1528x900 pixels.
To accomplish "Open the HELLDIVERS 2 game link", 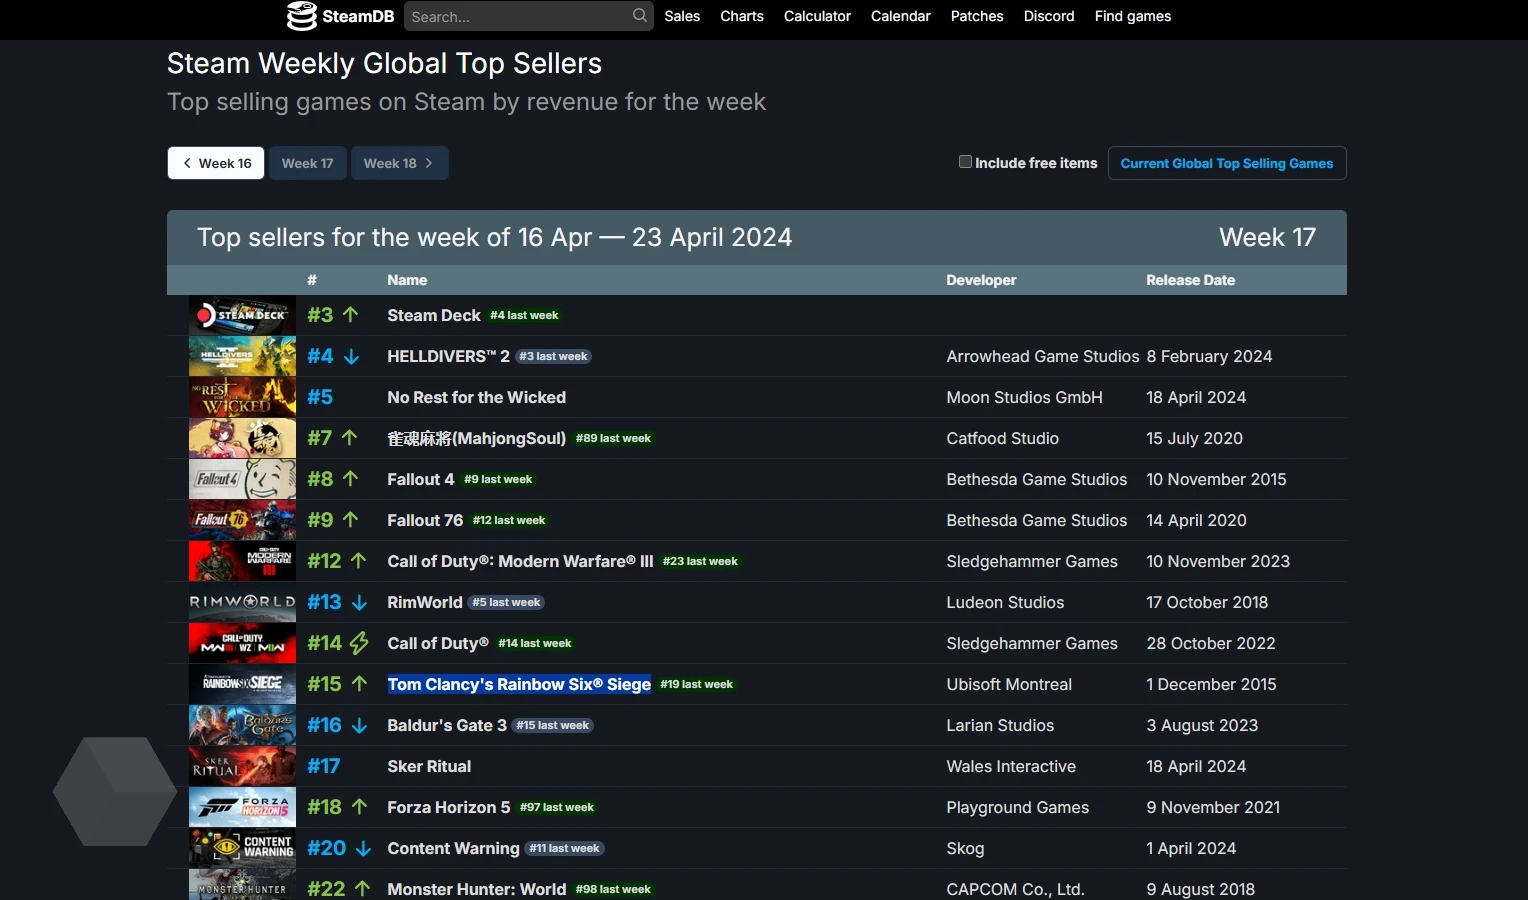I will 448,356.
